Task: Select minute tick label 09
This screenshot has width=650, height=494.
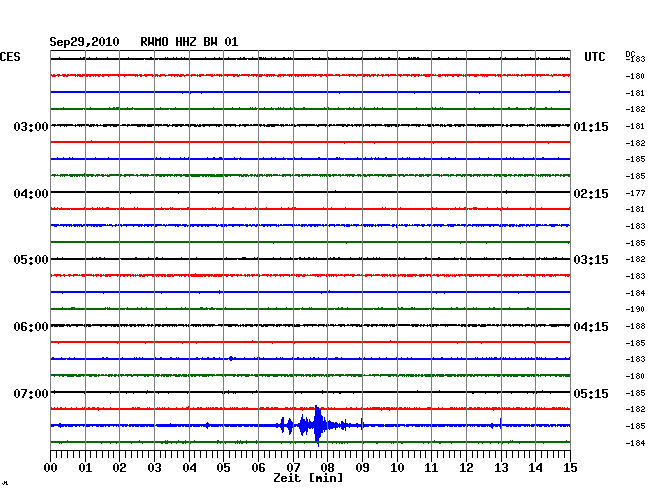Action: coord(362,468)
